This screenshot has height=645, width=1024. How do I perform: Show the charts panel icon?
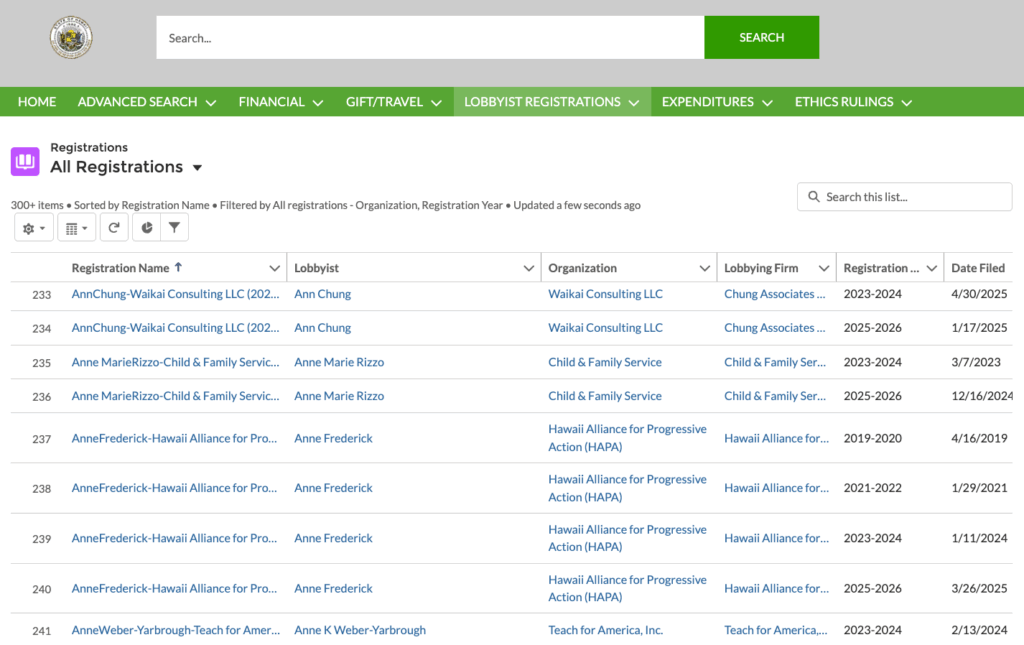click(147, 228)
